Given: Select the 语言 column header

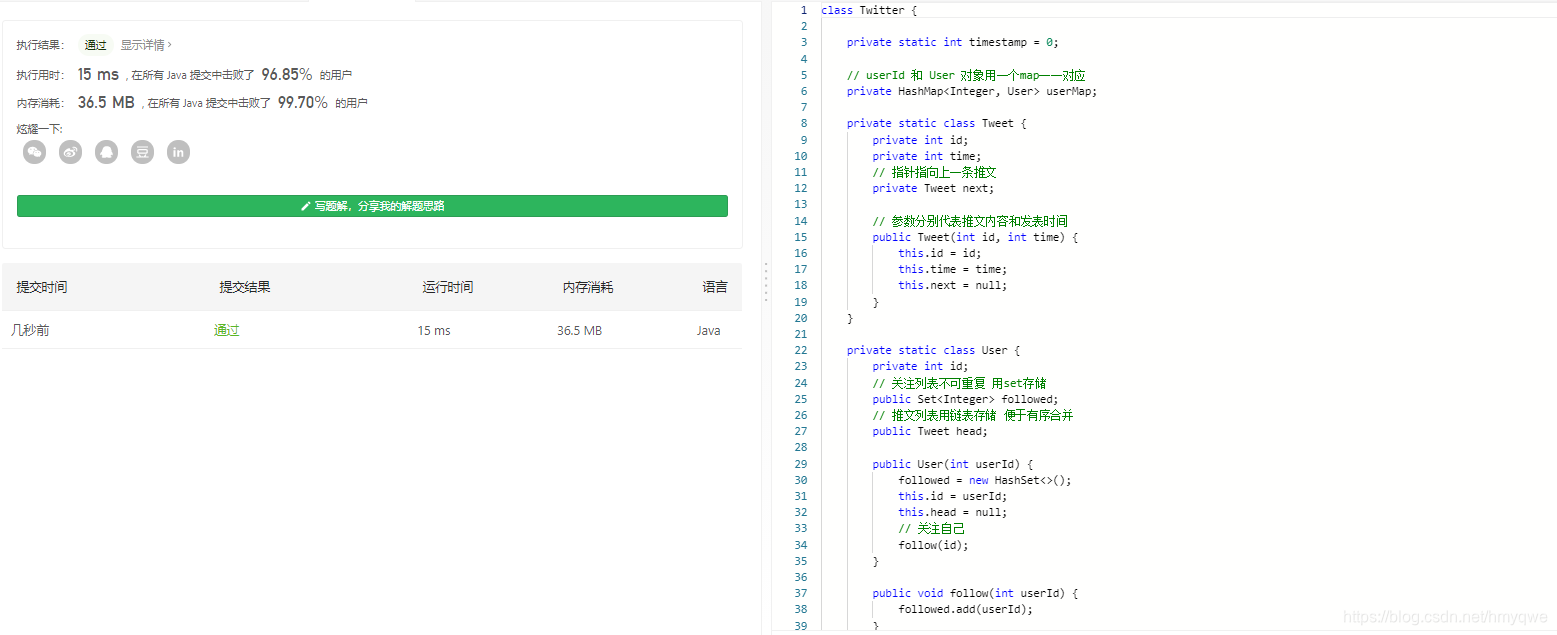Looking at the screenshot, I should [715, 287].
